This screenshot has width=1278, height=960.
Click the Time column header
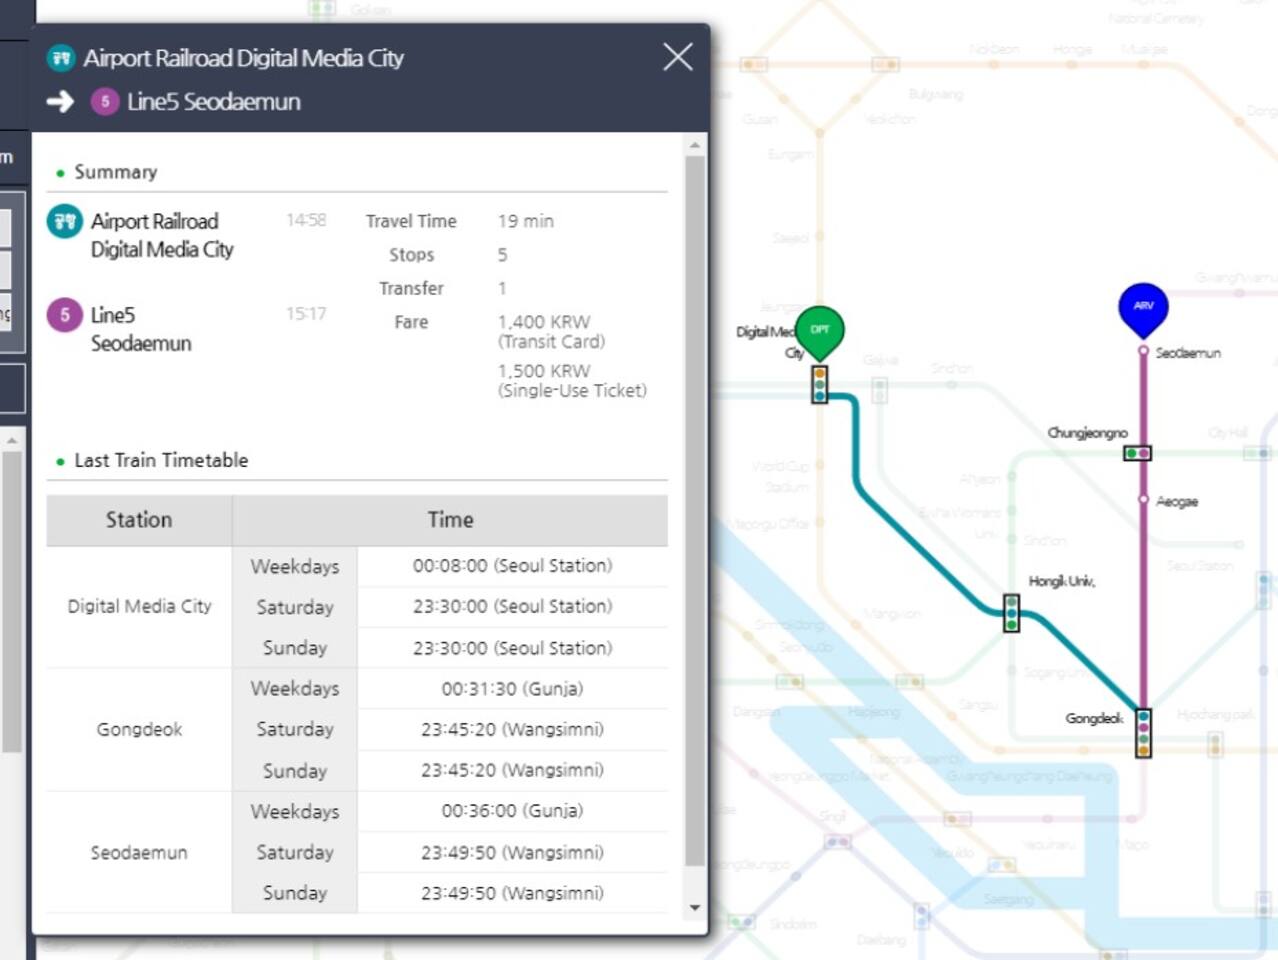[450, 520]
